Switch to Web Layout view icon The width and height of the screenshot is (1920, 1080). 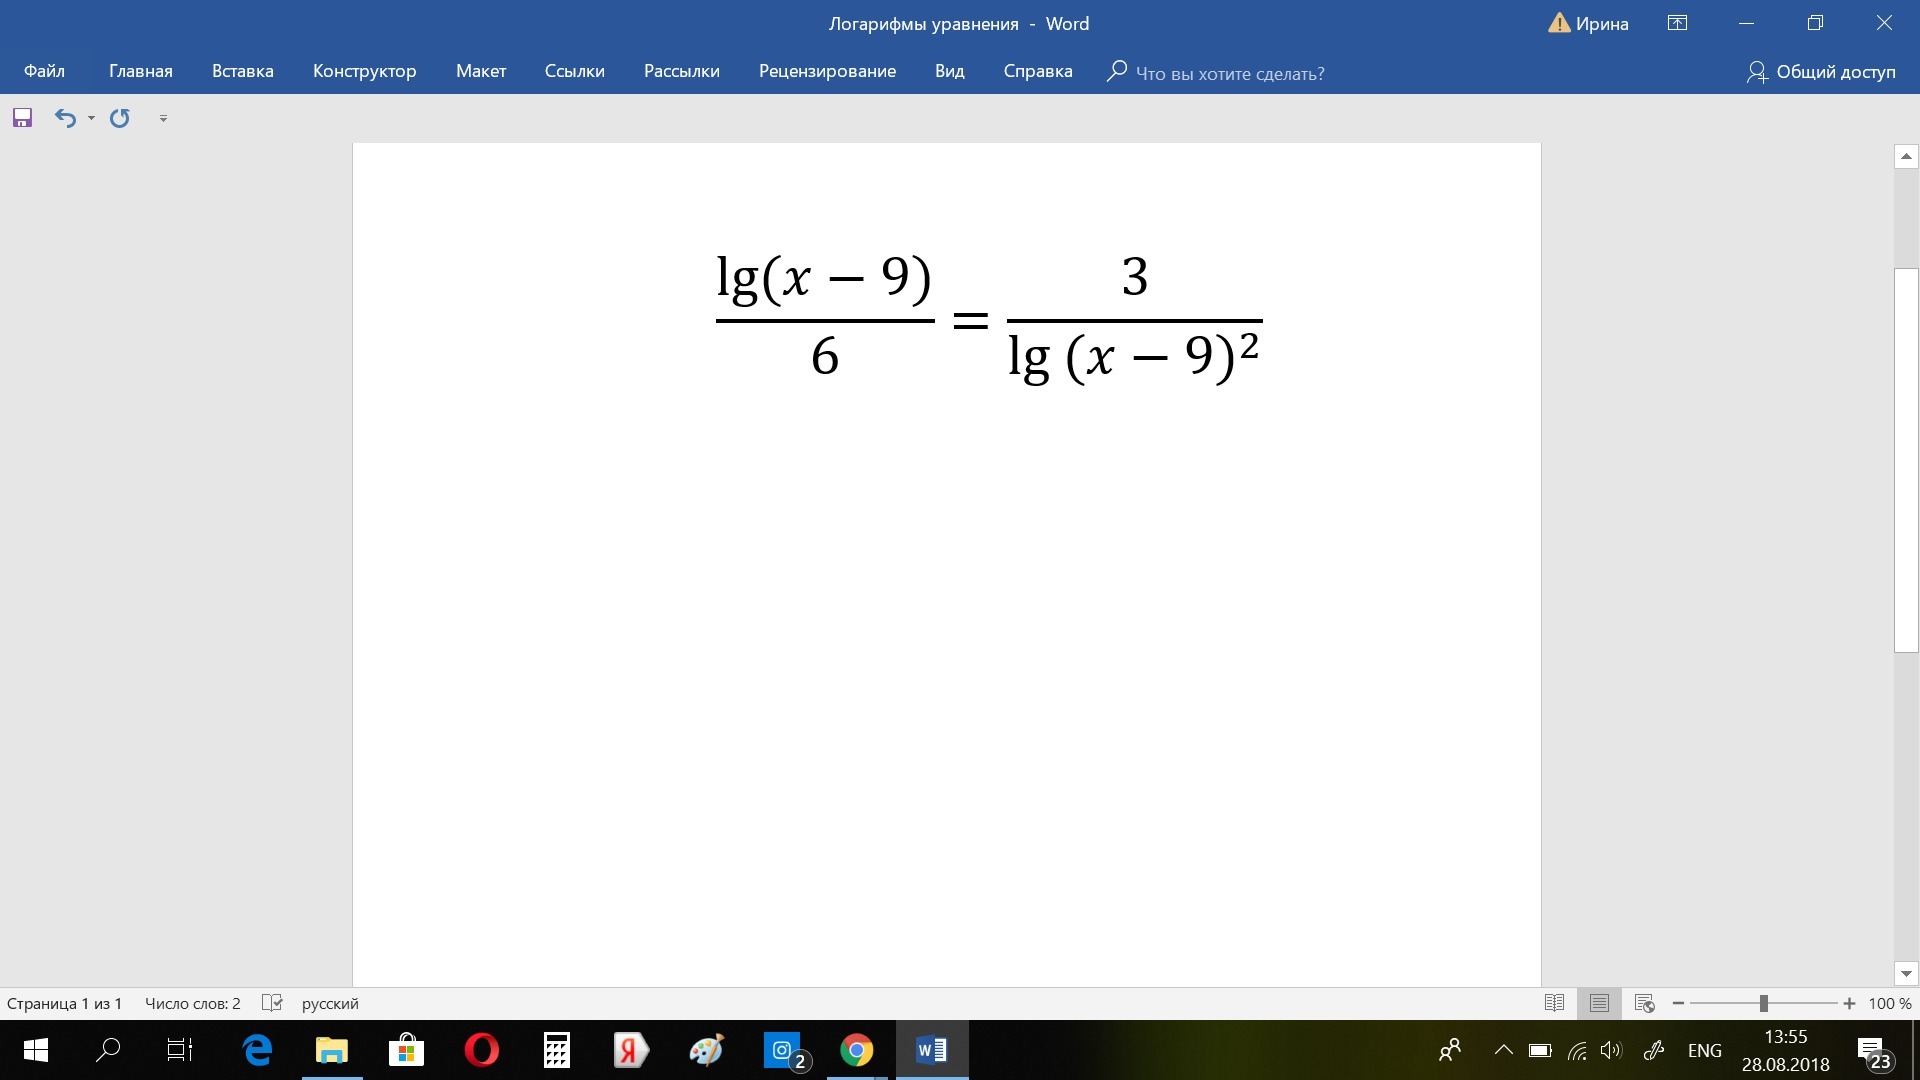point(1645,1003)
